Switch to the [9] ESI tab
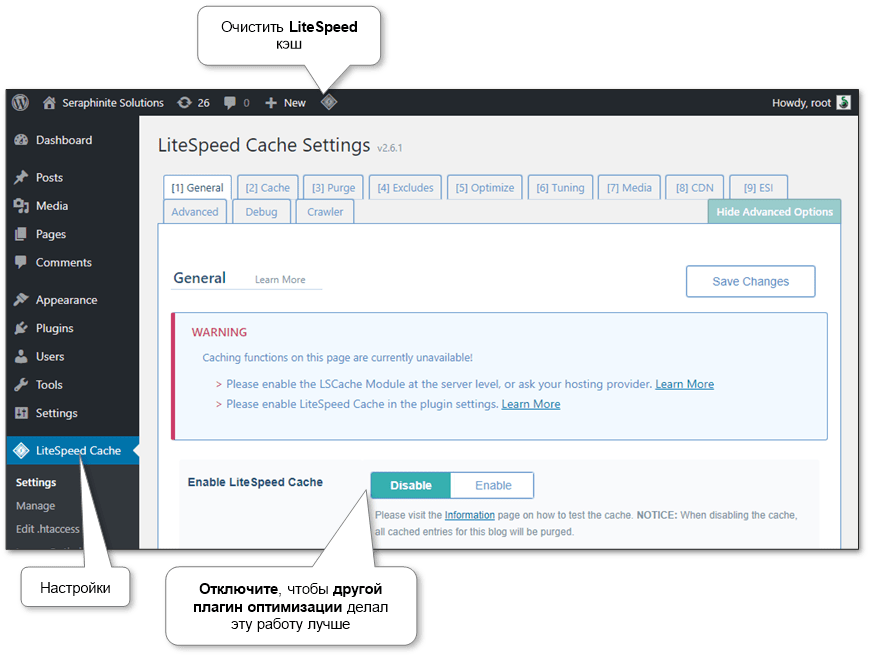 pos(758,188)
